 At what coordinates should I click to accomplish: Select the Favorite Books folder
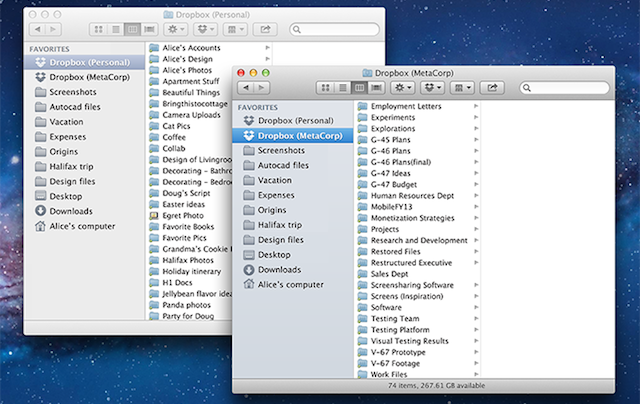189,226
